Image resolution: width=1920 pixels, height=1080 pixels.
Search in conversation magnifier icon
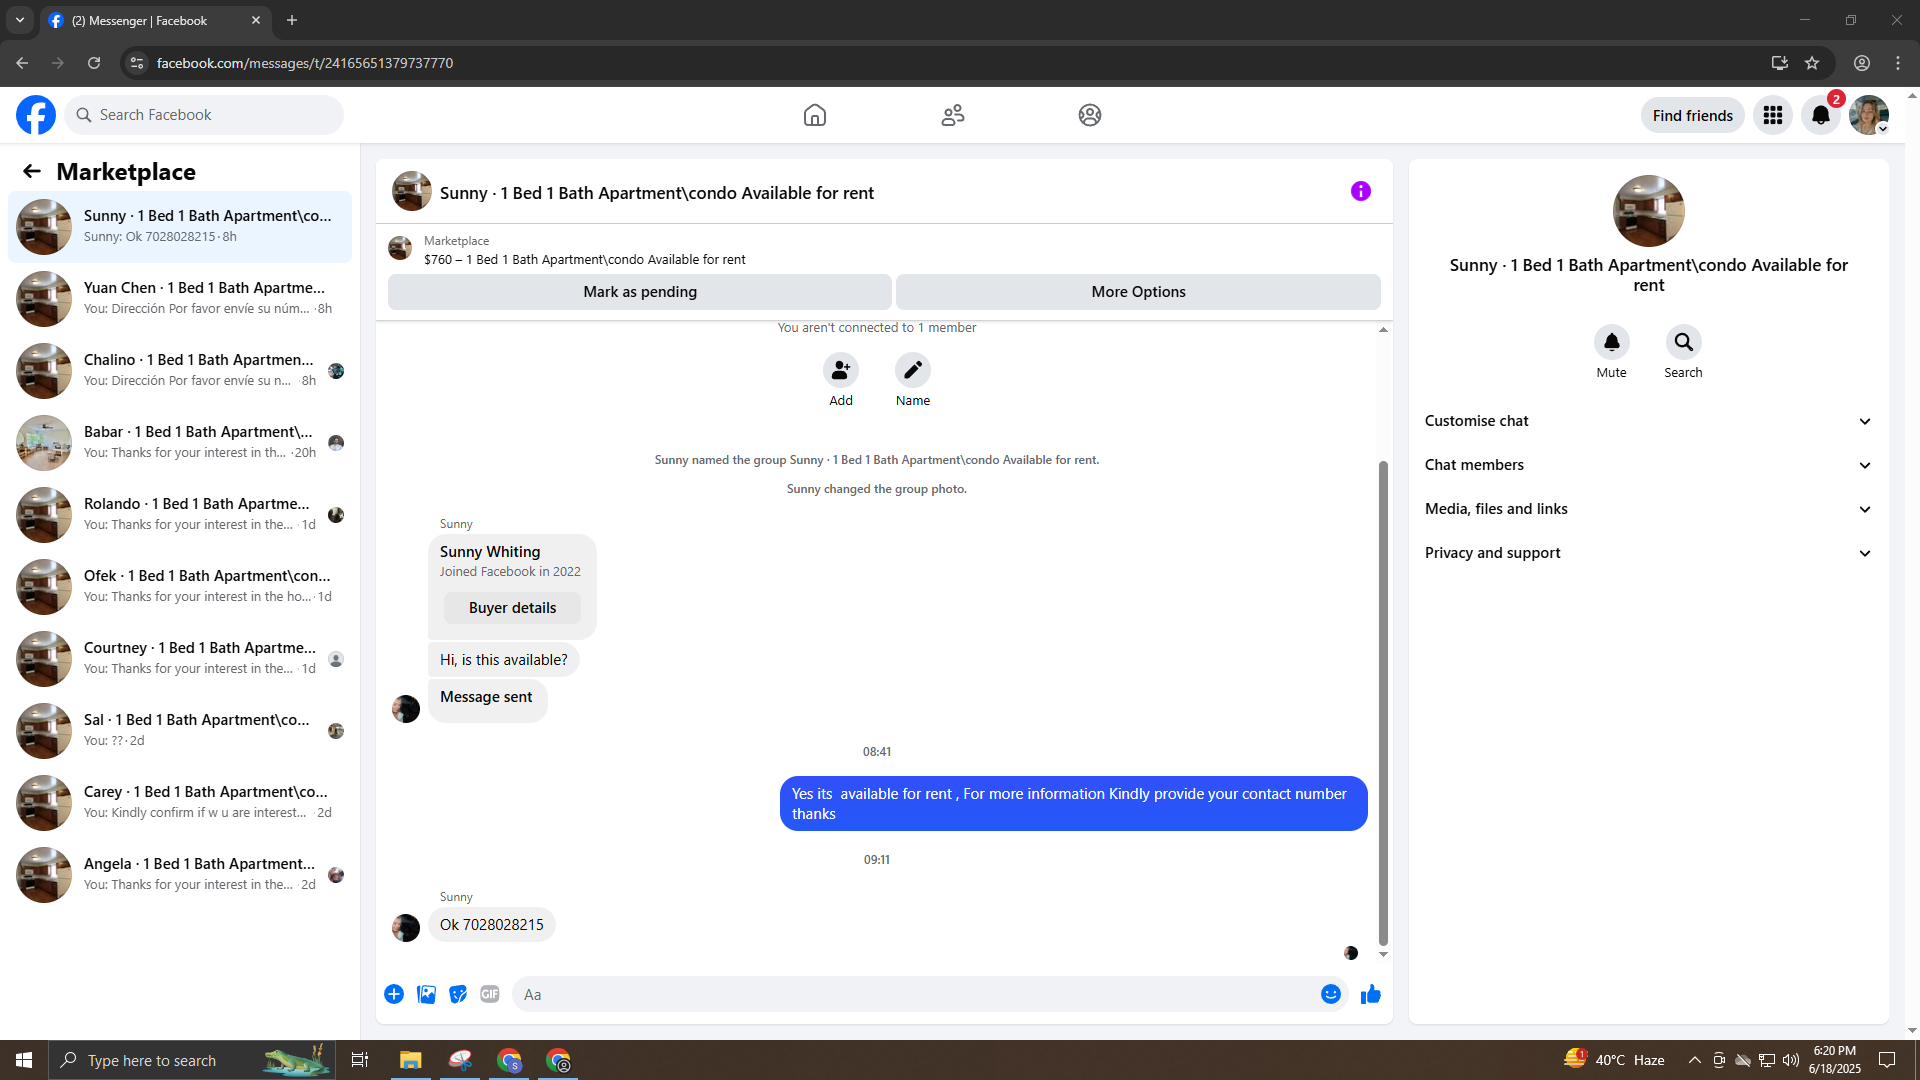pyautogui.click(x=1684, y=342)
